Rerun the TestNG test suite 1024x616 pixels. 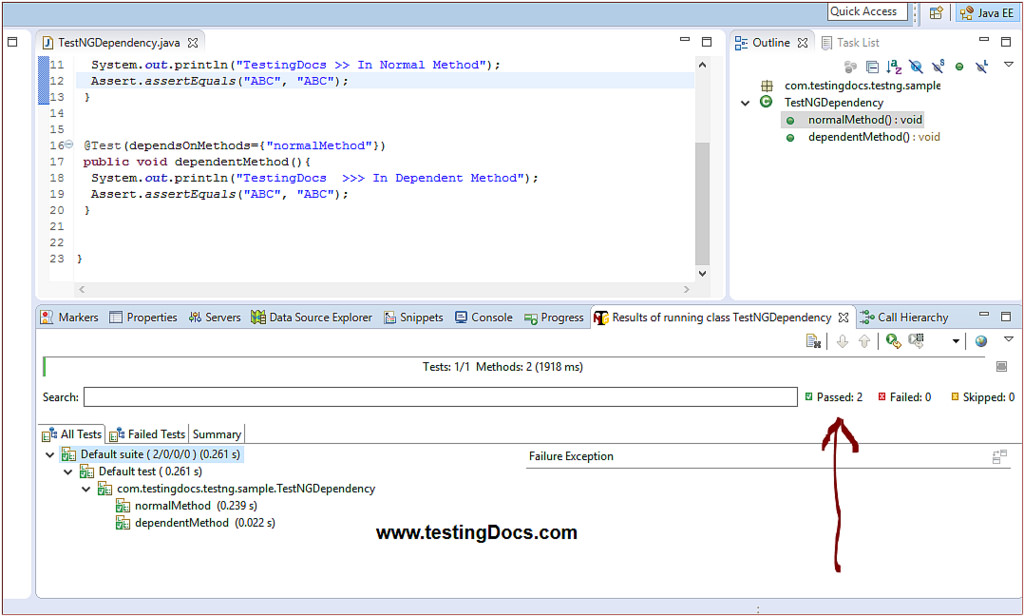tap(893, 341)
